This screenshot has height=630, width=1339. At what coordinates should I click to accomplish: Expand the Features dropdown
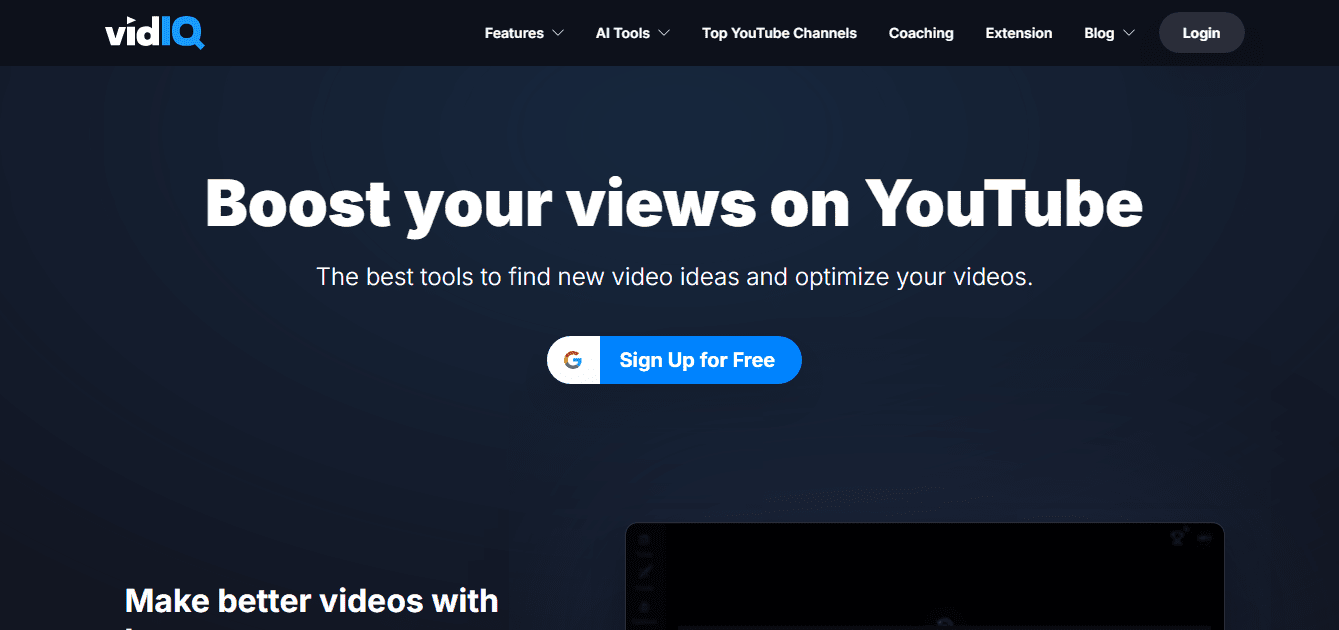(560, 32)
